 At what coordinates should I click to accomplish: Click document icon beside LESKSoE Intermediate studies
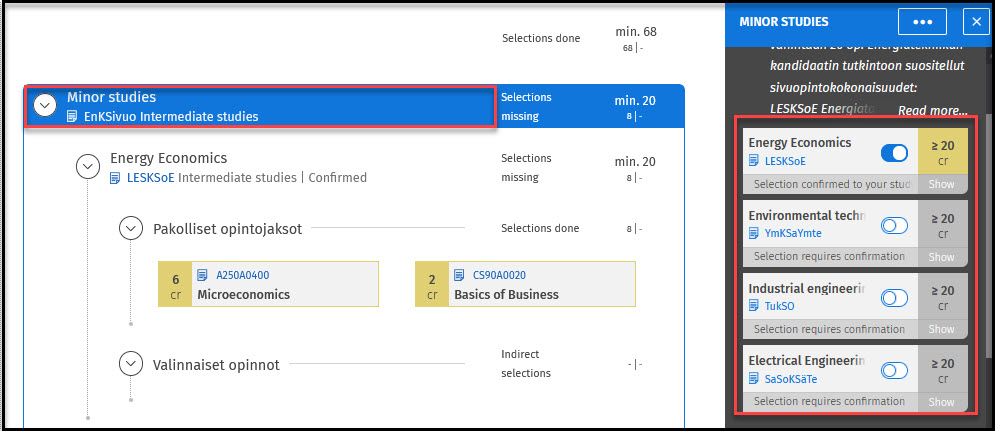click(x=116, y=178)
